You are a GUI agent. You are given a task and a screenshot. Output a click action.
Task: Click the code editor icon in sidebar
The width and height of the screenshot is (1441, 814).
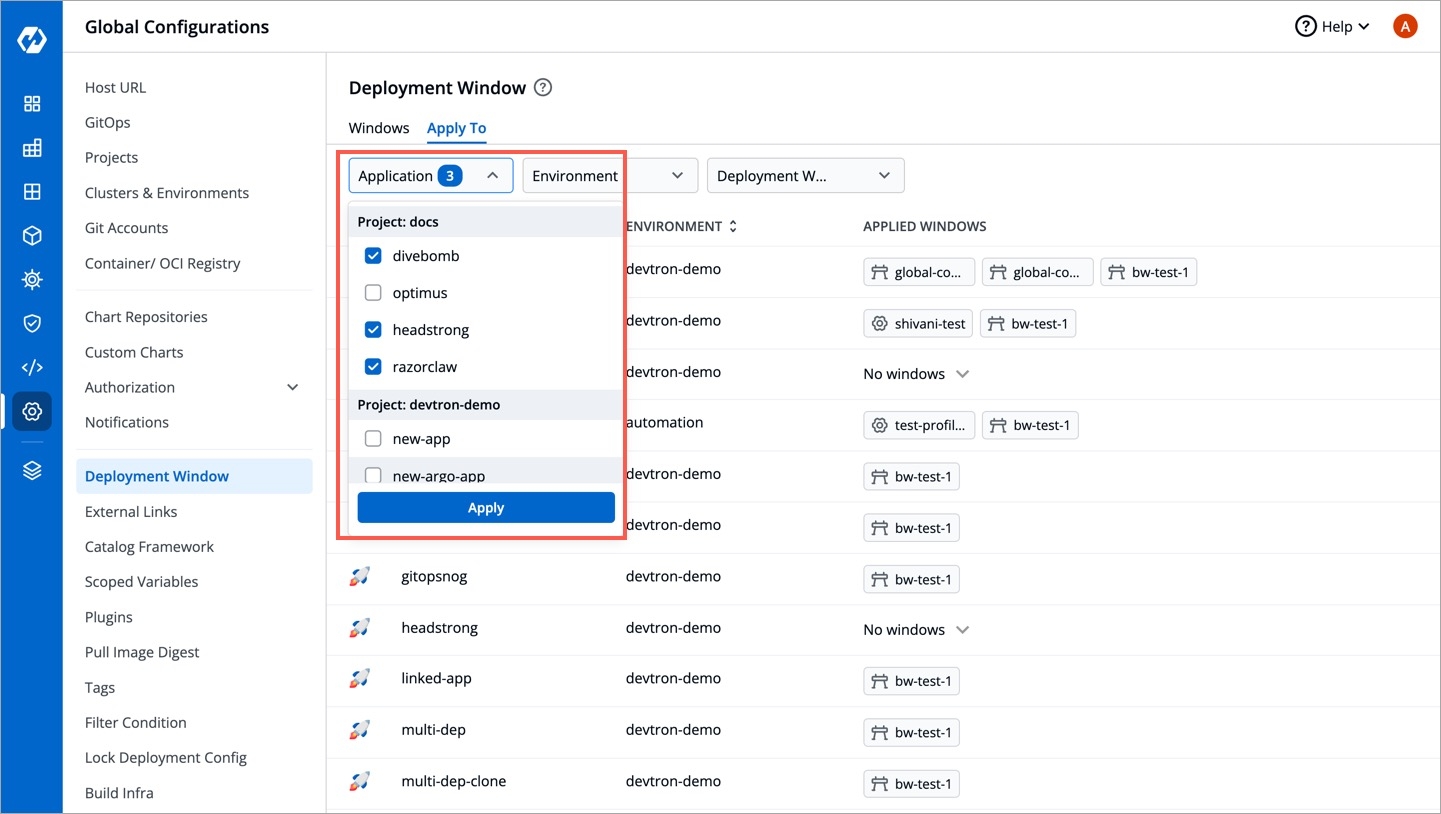[32, 367]
